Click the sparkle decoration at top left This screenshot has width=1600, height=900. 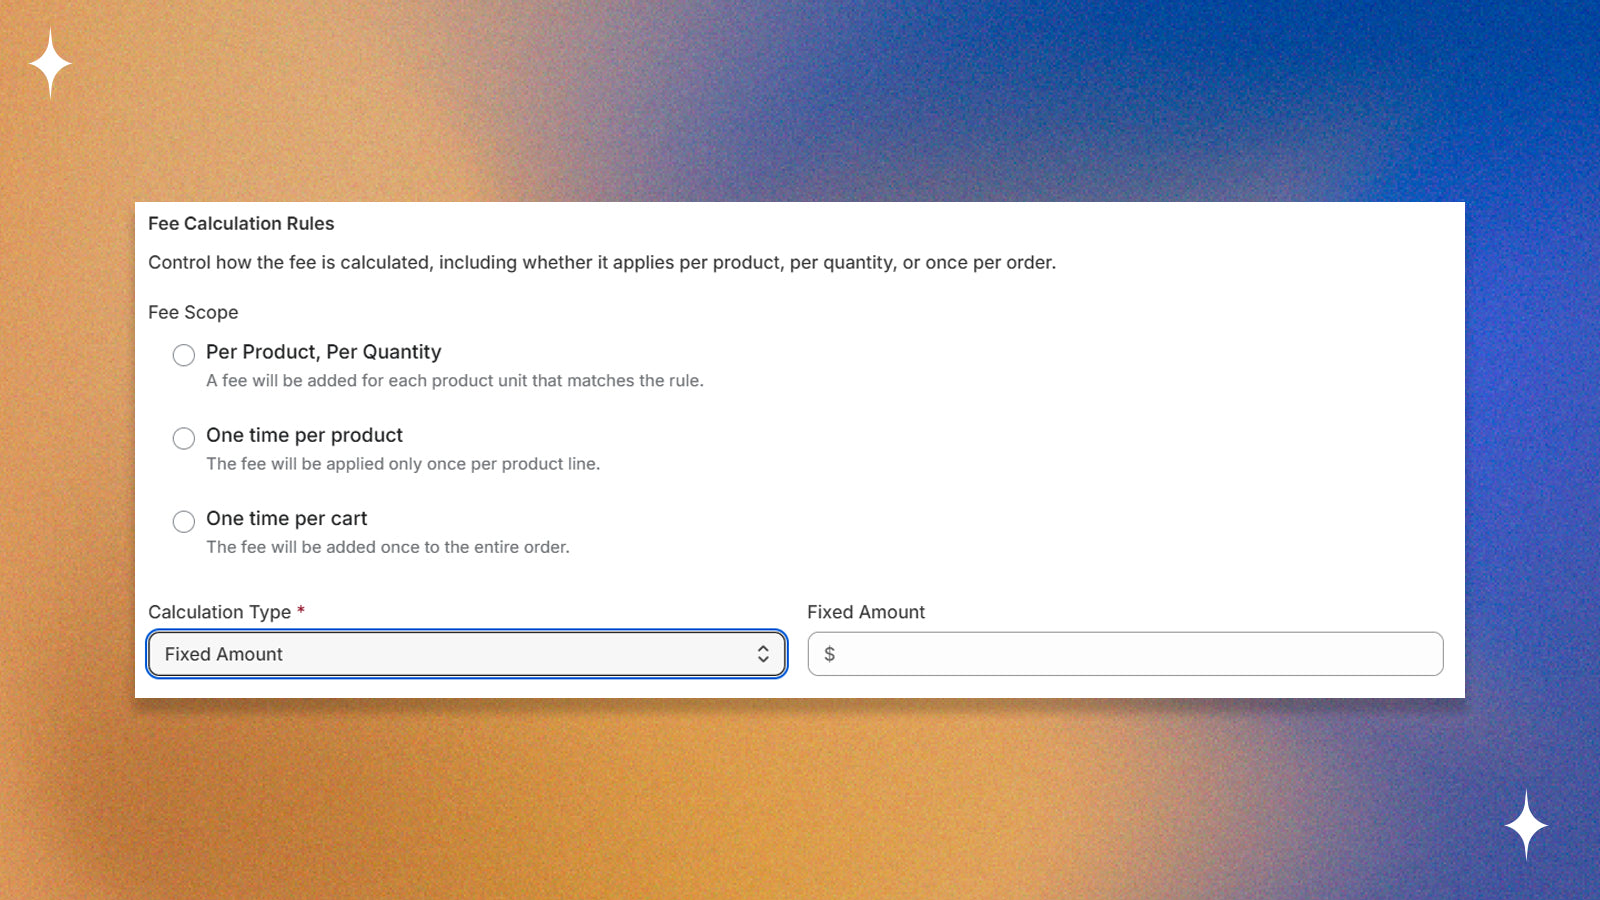coord(49,63)
